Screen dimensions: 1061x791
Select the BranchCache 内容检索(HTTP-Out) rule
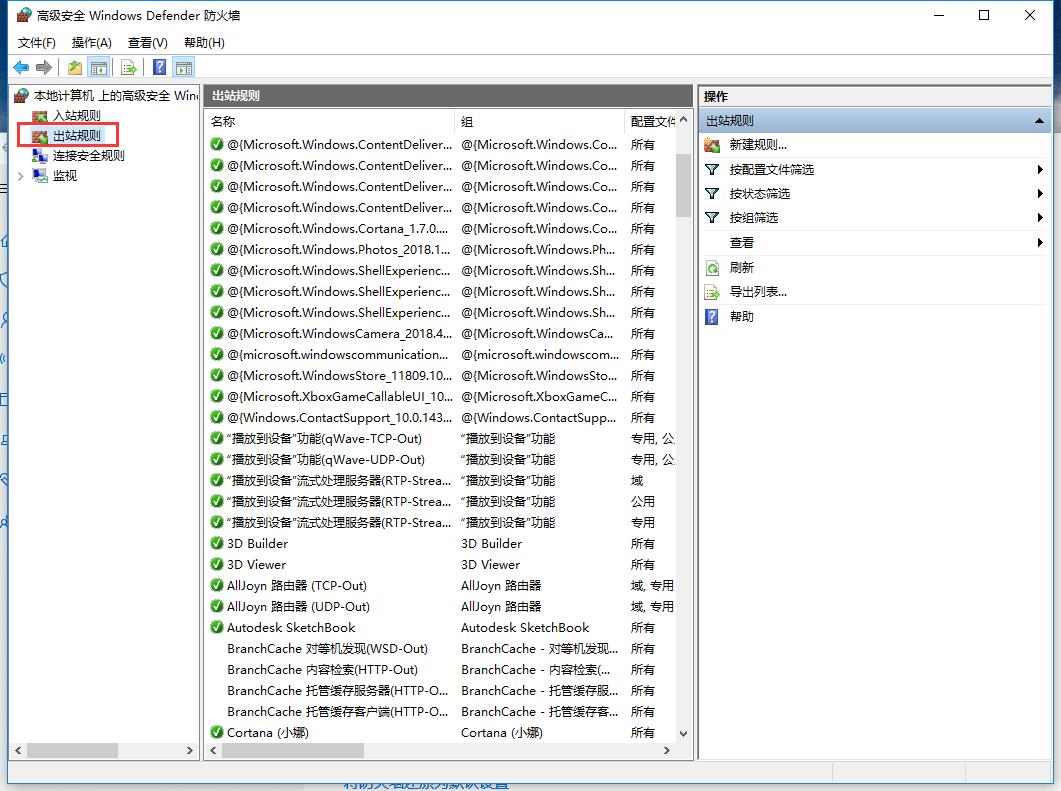pos(322,669)
